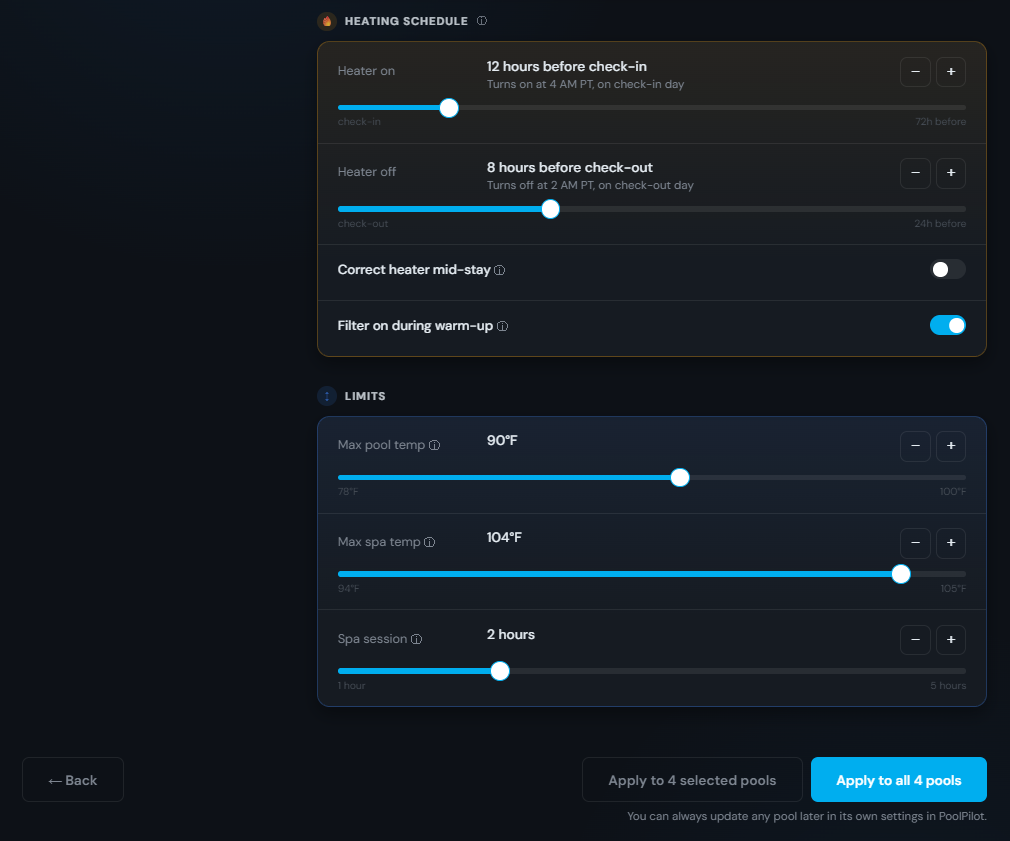Screen dimensions: 1010x841
Task: Open Max pool temp info icon
Action: click(x=434, y=446)
